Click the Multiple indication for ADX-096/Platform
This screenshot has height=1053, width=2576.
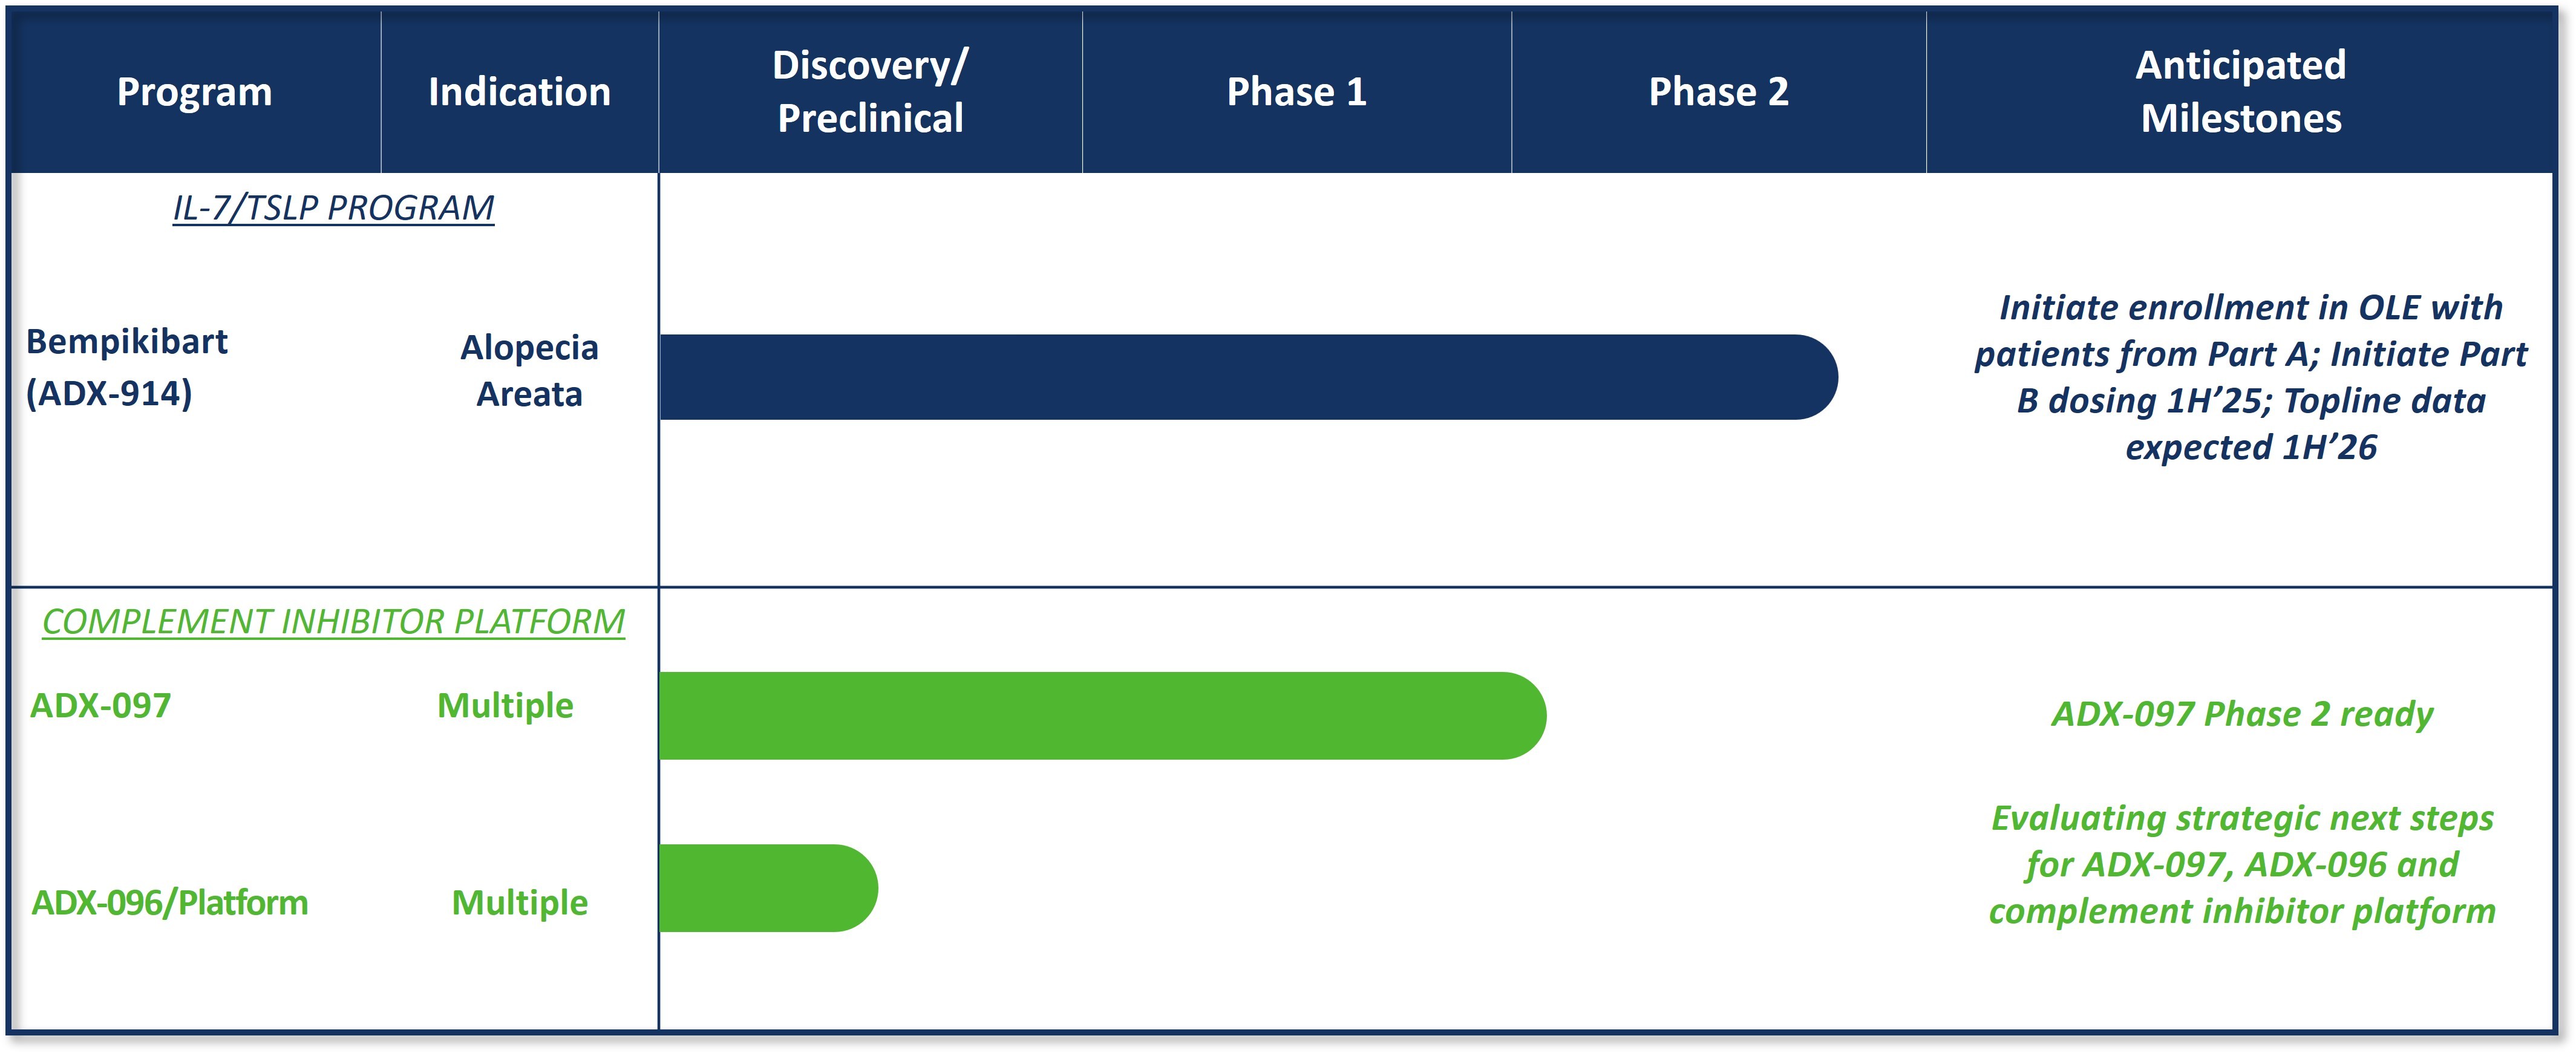pos(519,903)
